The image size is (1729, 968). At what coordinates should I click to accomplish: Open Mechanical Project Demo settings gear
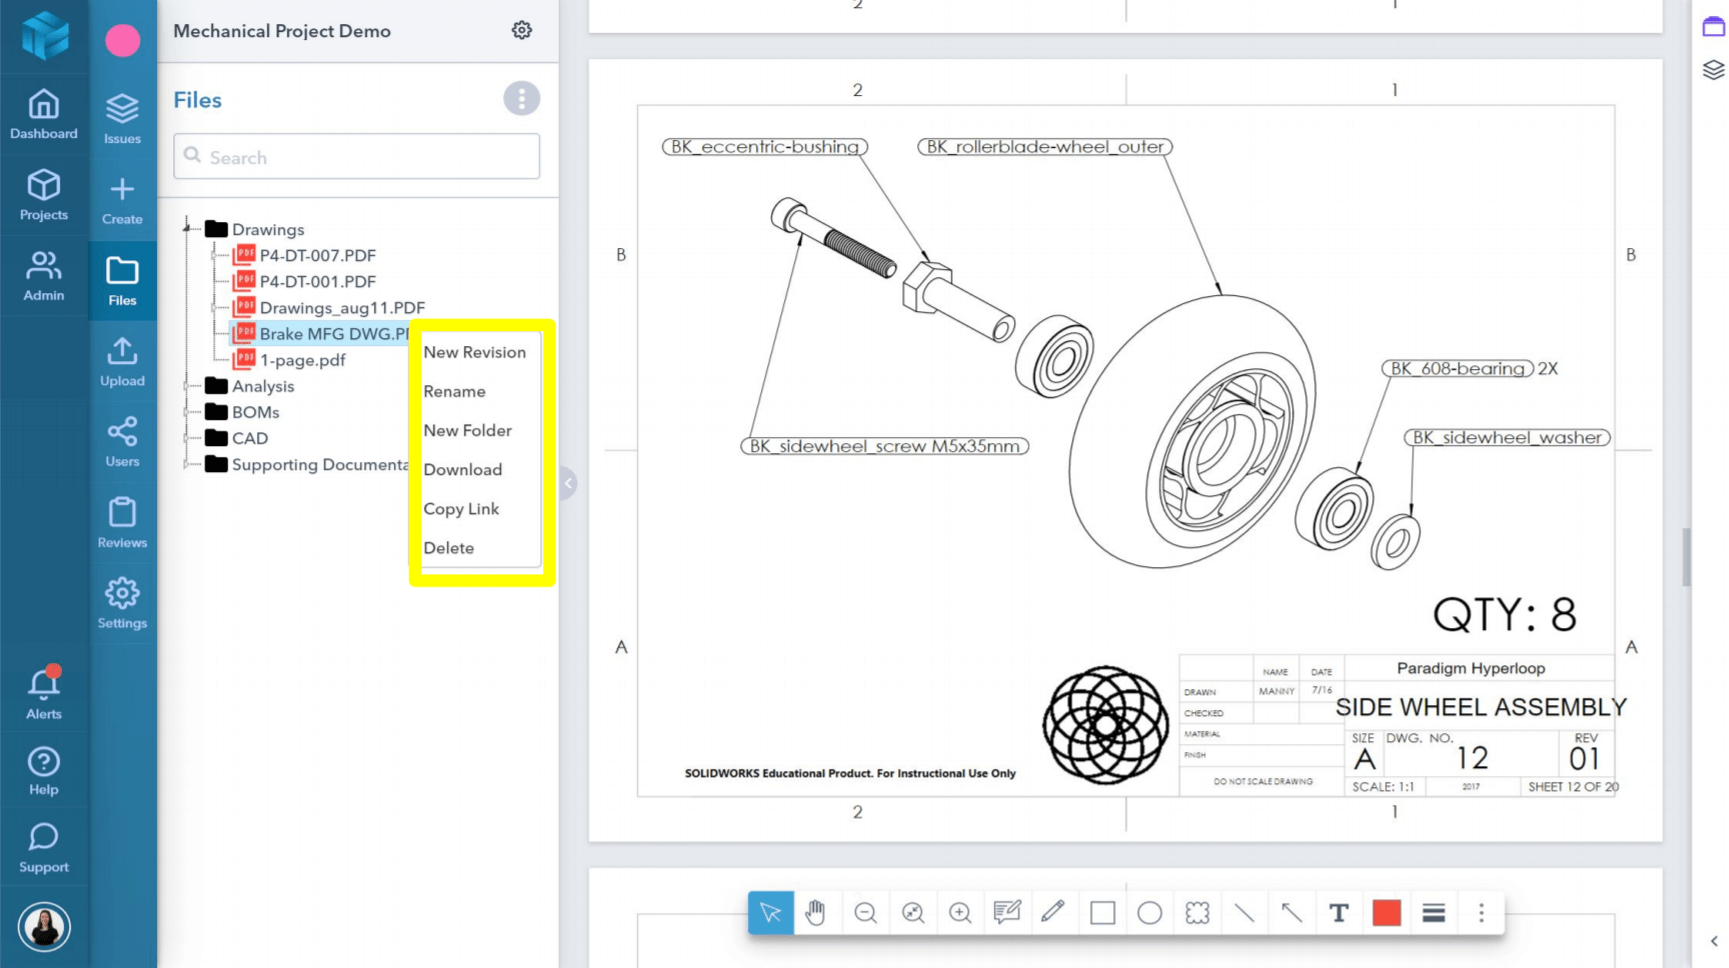point(521,31)
